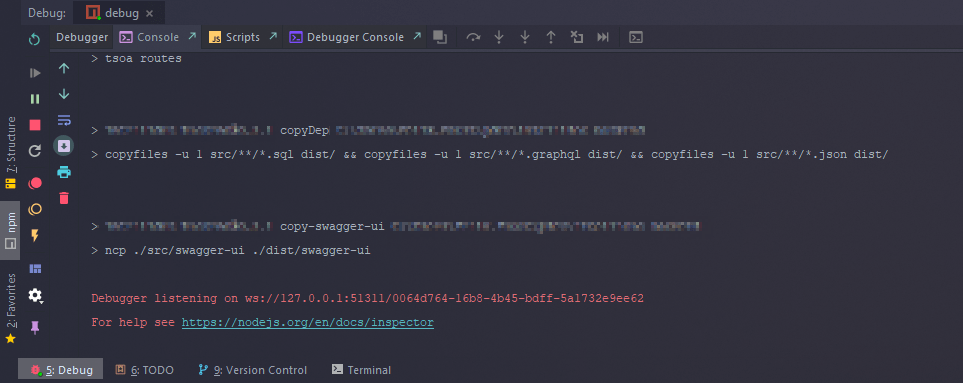This screenshot has height=383, width=963.
Task: Click the up stack trace arrow
Action: tap(64, 68)
